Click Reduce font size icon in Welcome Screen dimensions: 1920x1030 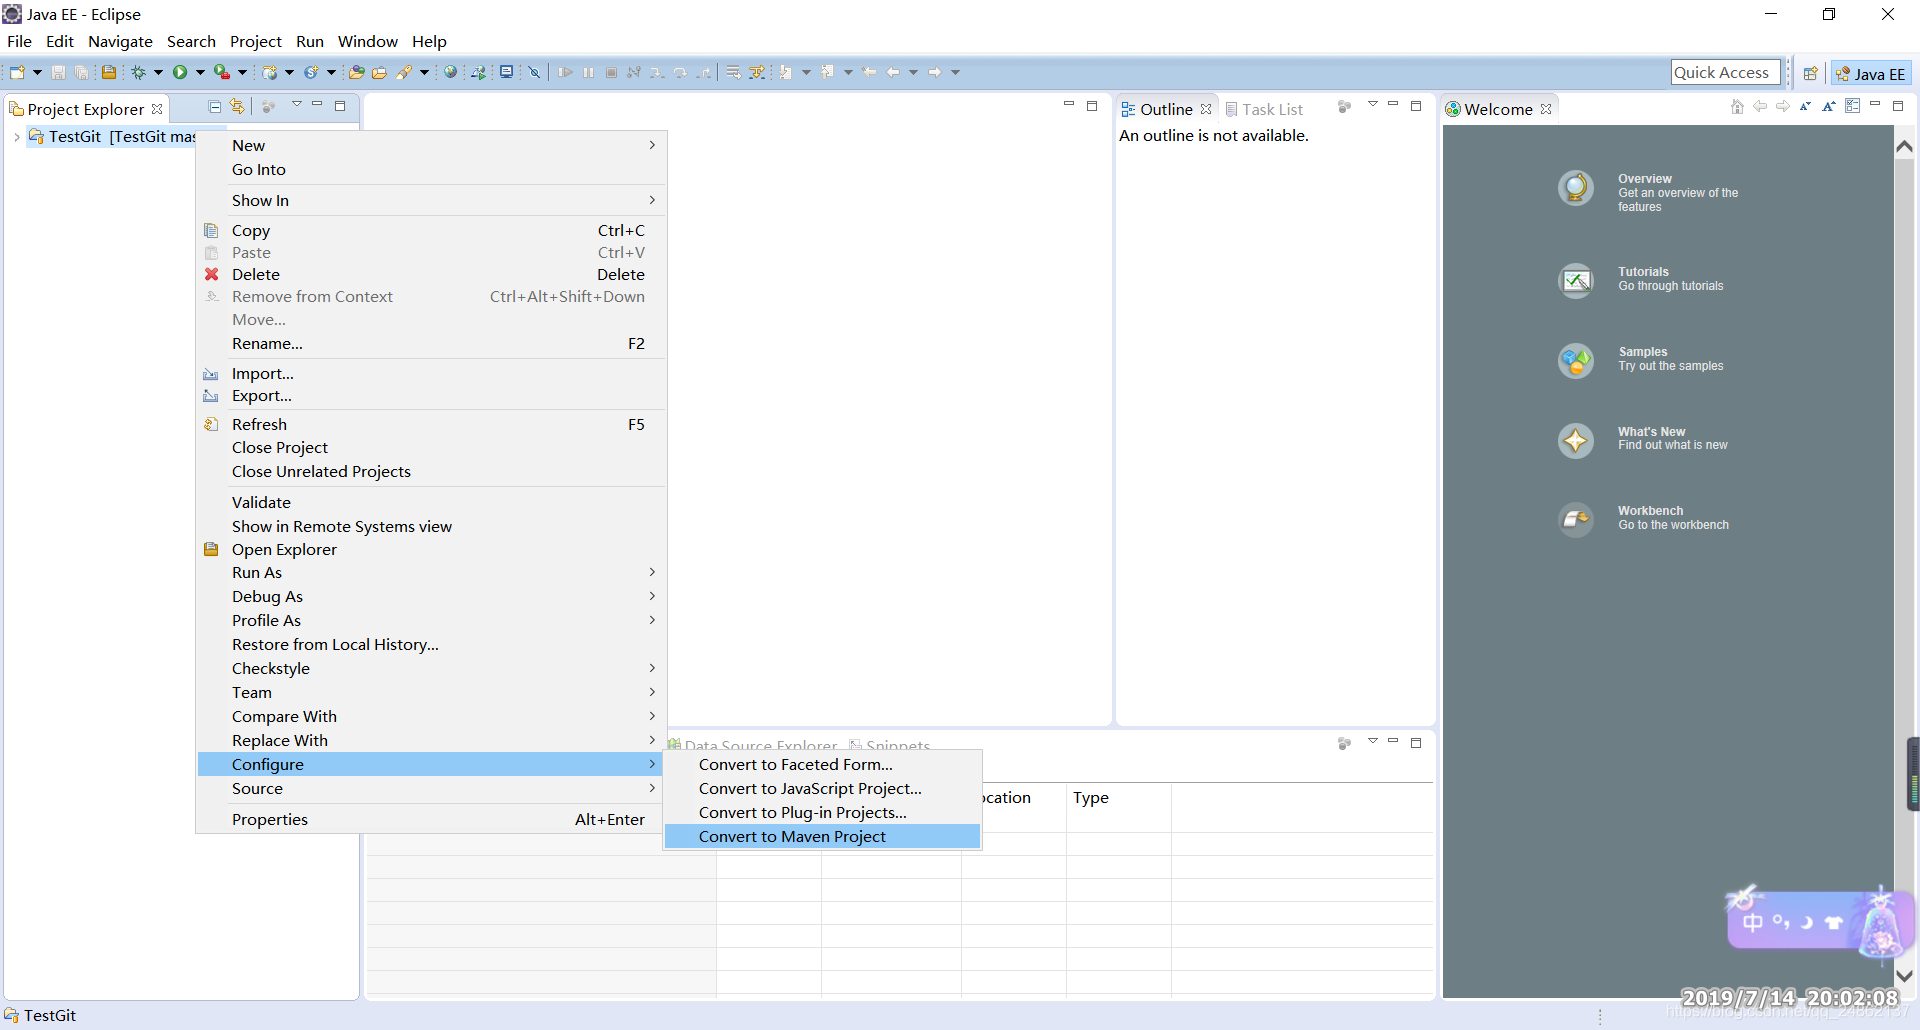(1805, 107)
